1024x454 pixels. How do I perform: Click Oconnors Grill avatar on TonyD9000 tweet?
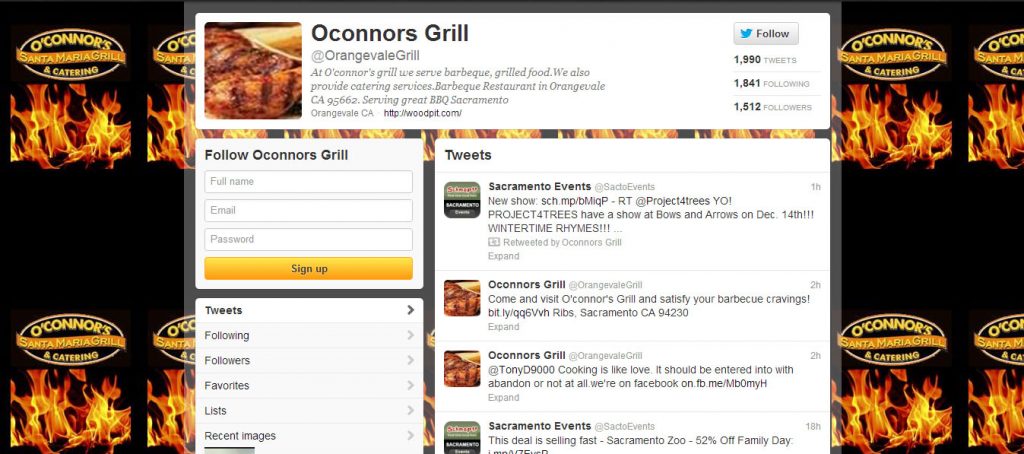coord(462,369)
